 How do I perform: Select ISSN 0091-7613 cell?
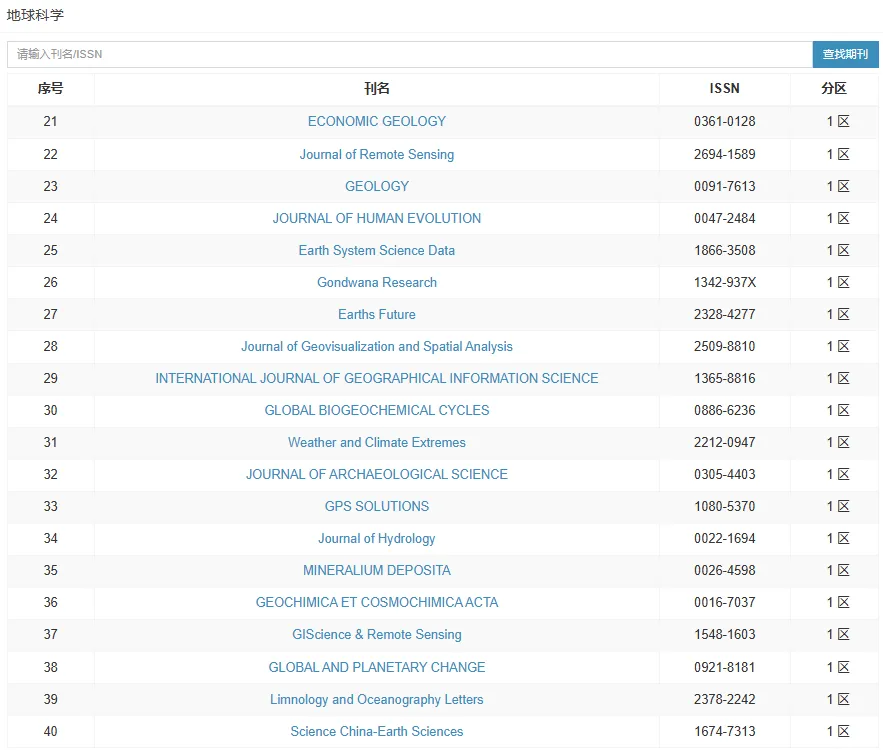(x=725, y=186)
